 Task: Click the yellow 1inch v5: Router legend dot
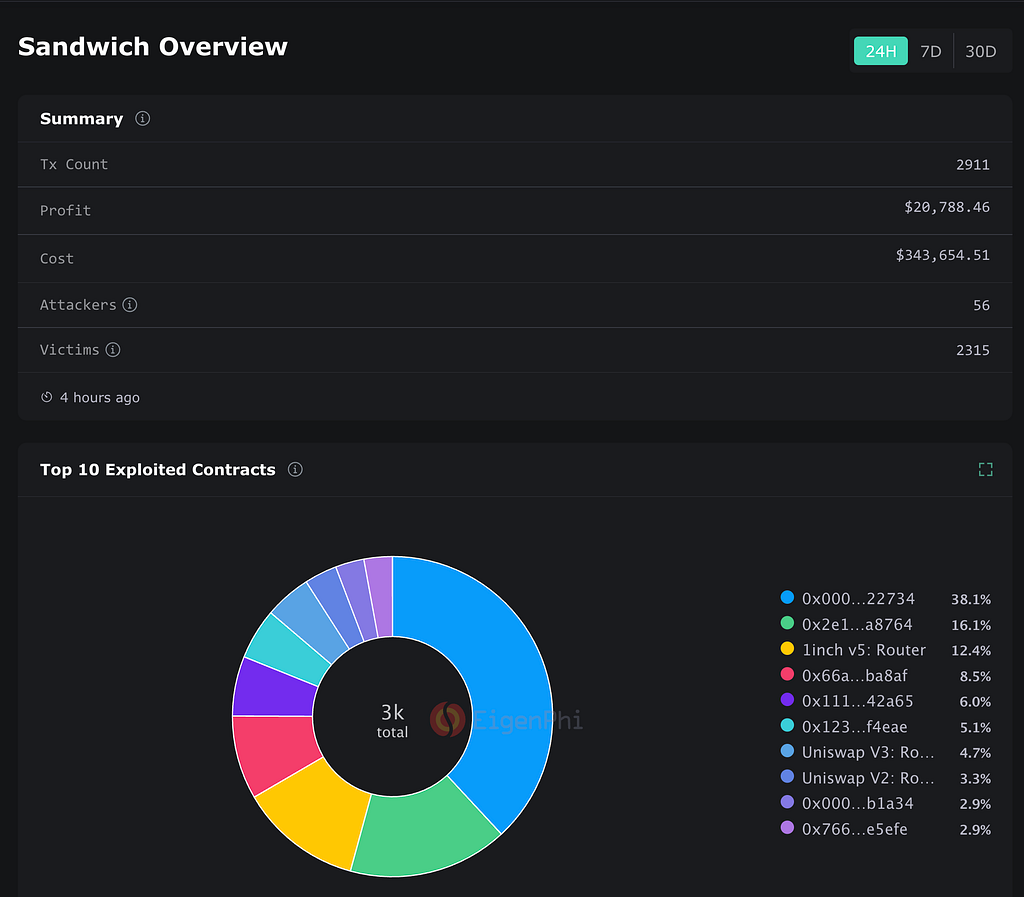pyautogui.click(x=787, y=648)
